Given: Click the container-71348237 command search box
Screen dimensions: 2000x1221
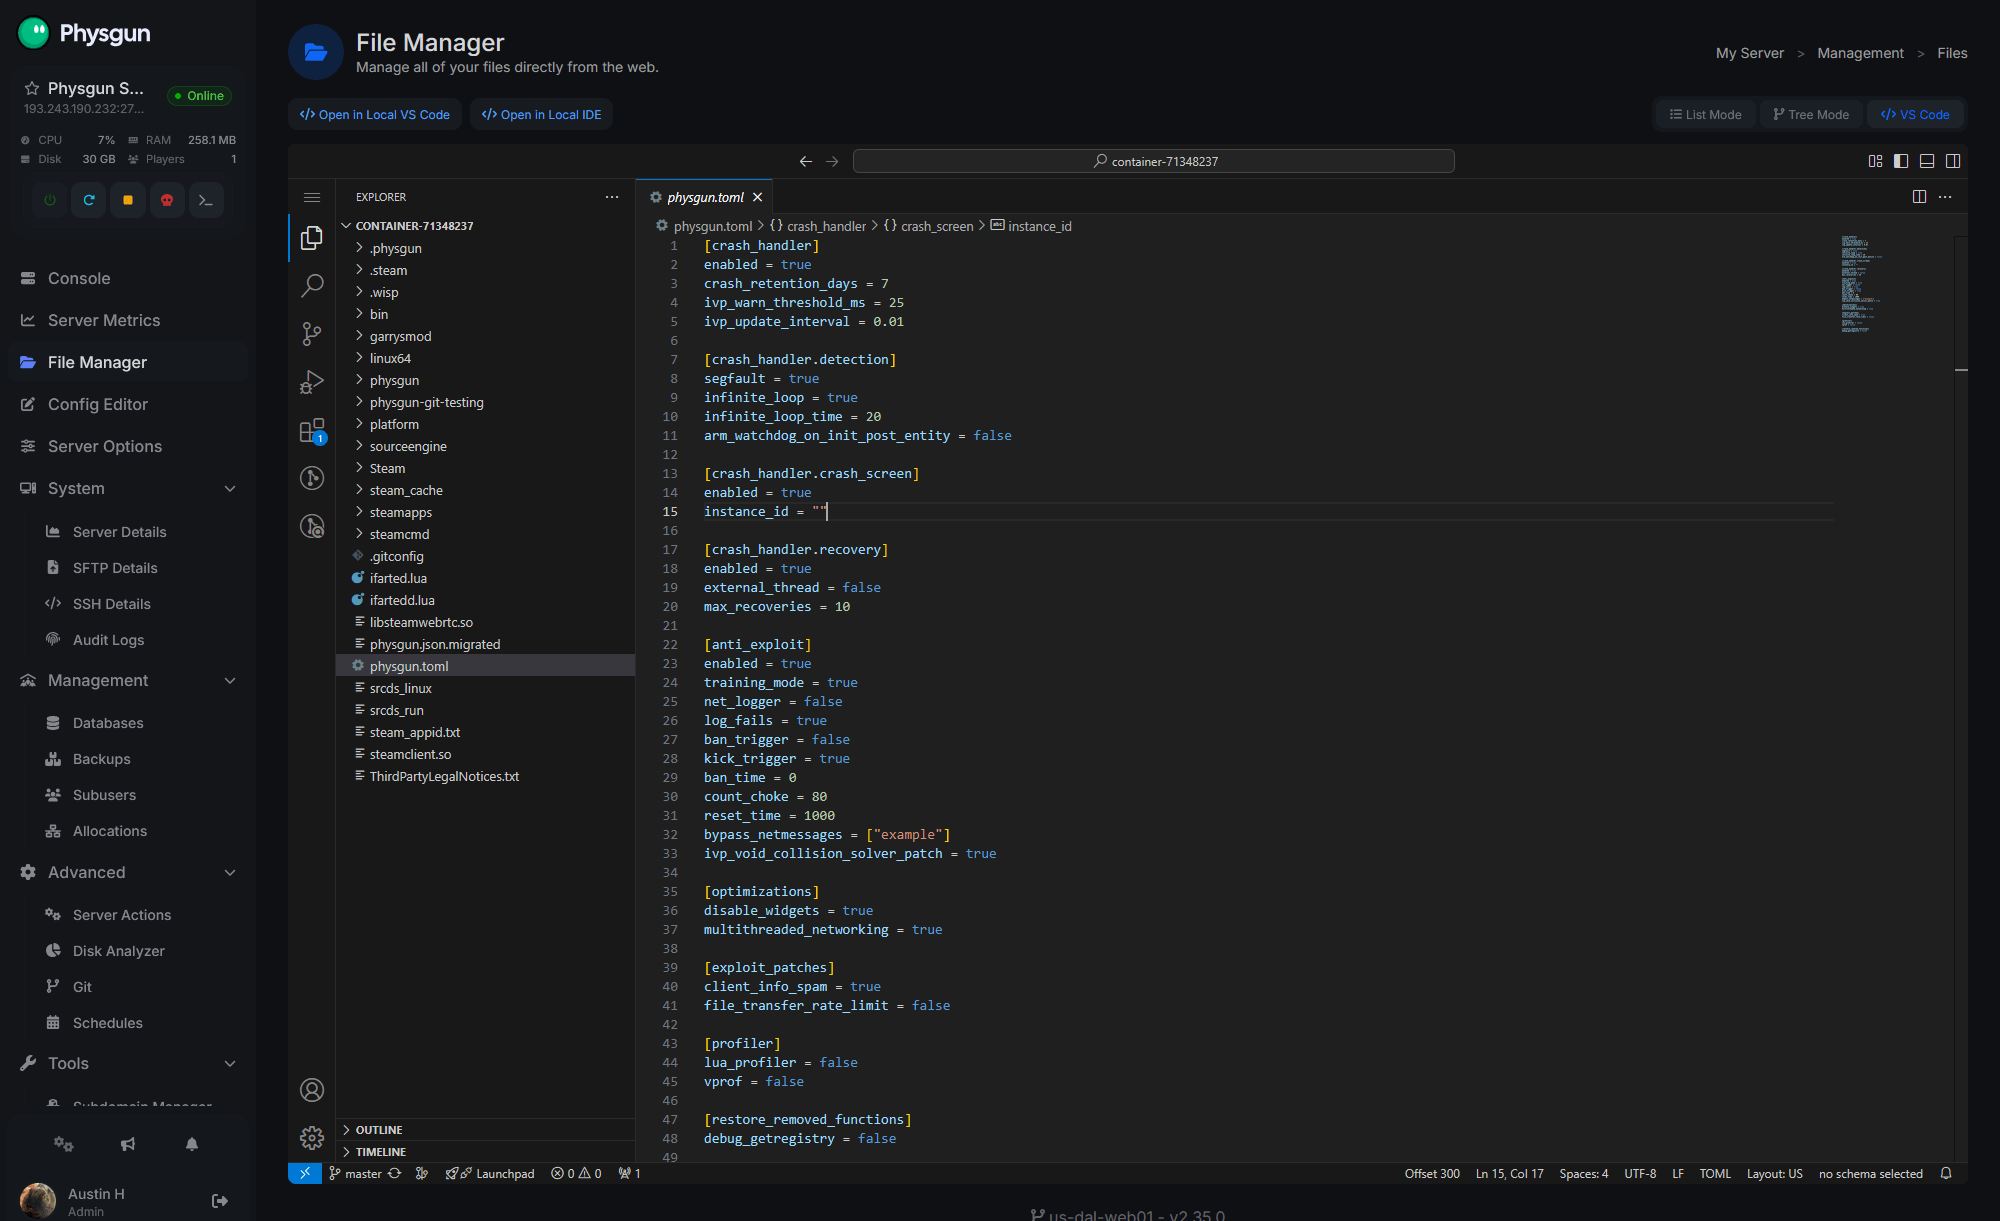Looking at the screenshot, I should coord(1154,161).
